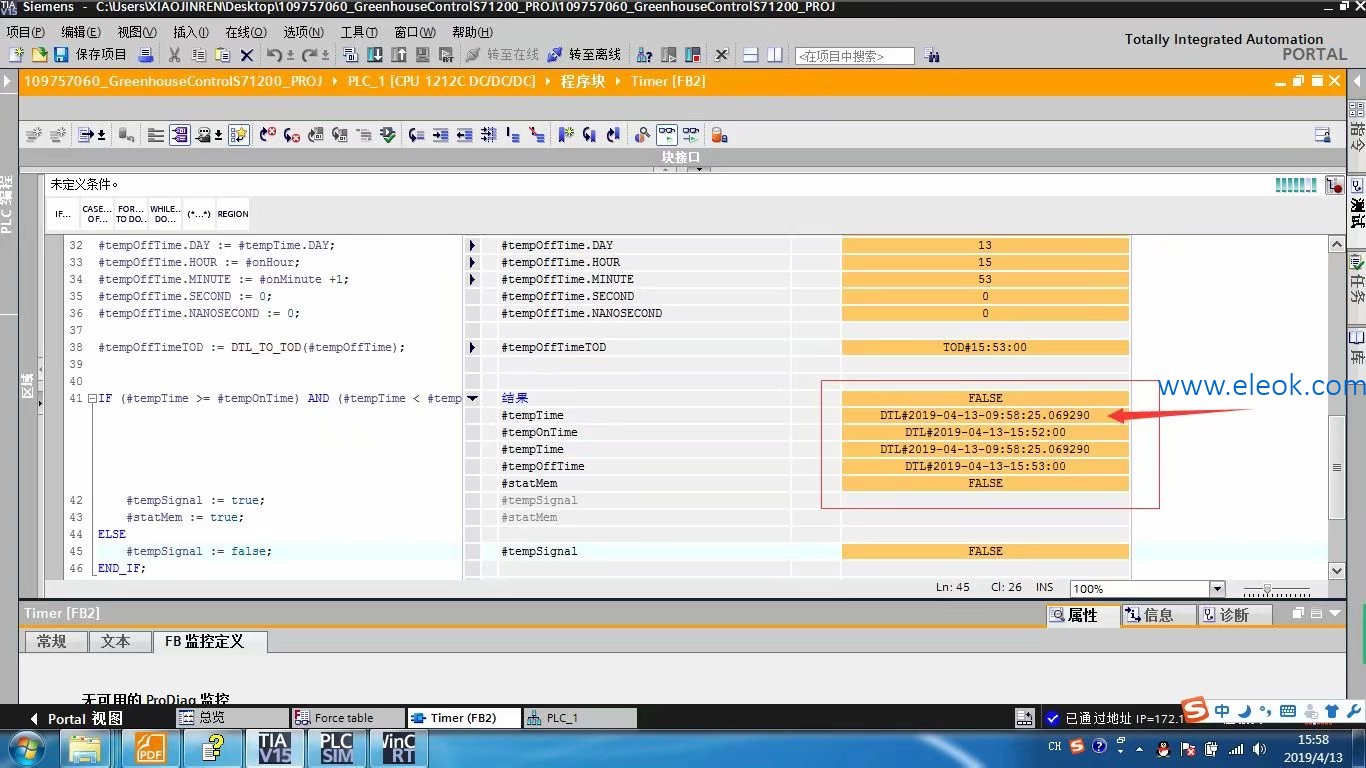
Task: Open the 信息 inspector tab
Action: 1158,615
